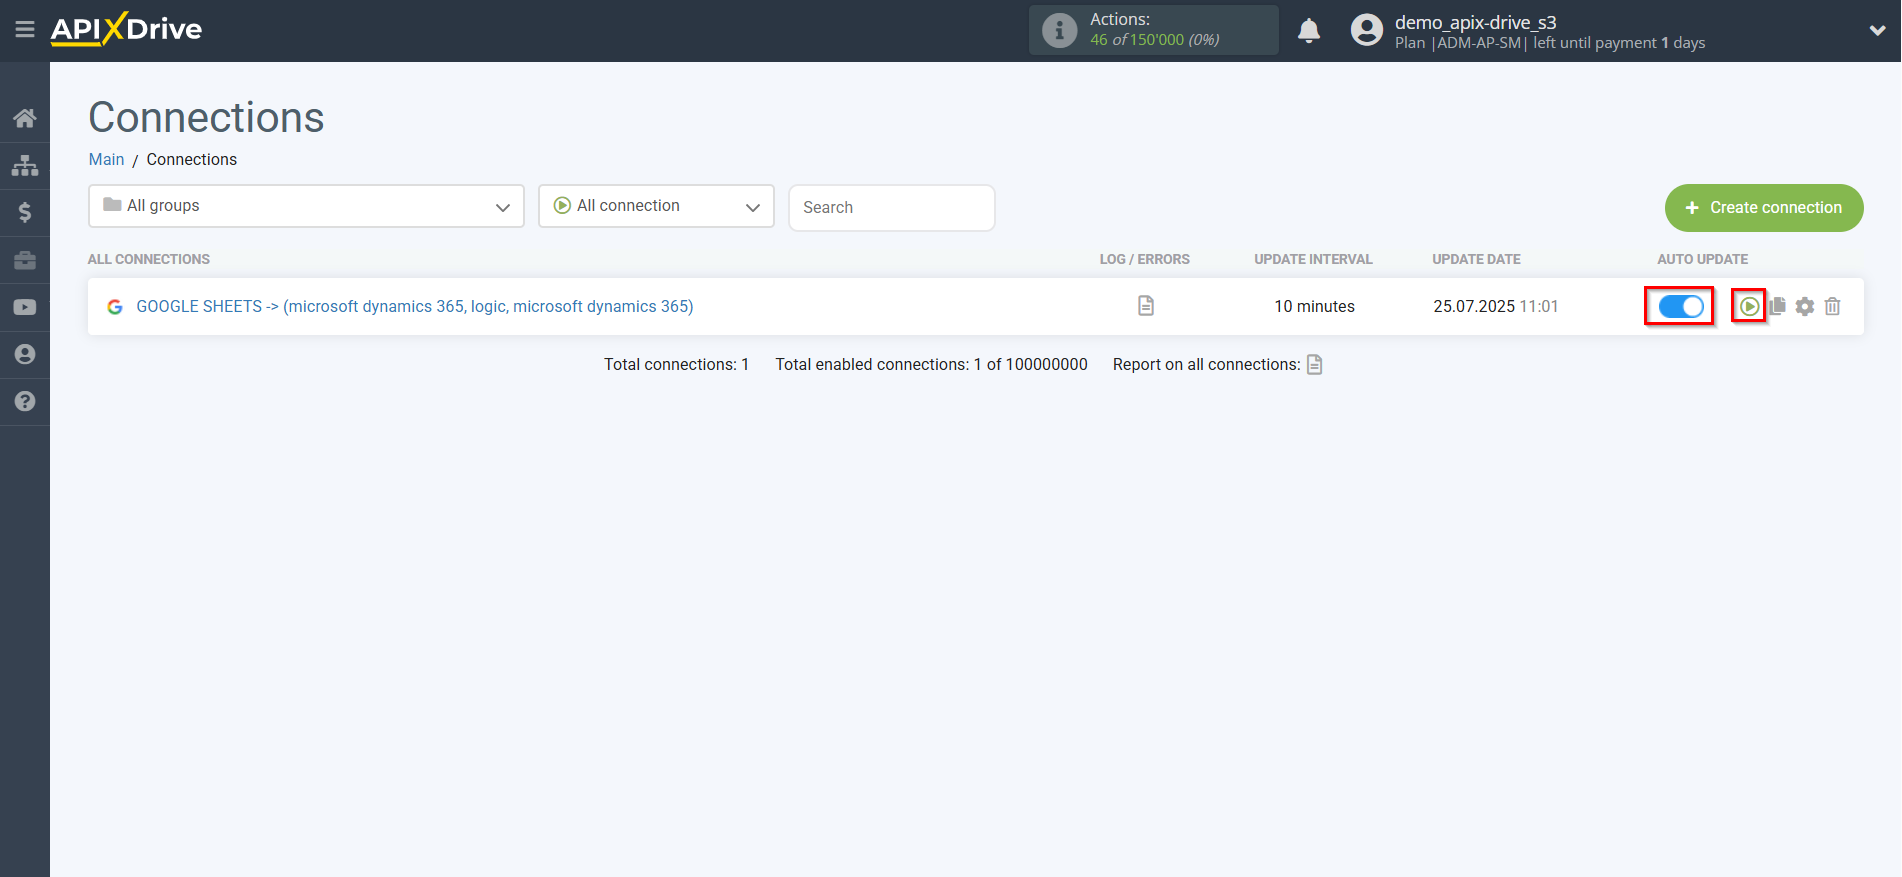This screenshot has height=877, width=1902.
Task: Delete the Google Sheets connection
Action: pyautogui.click(x=1832, y=306)
